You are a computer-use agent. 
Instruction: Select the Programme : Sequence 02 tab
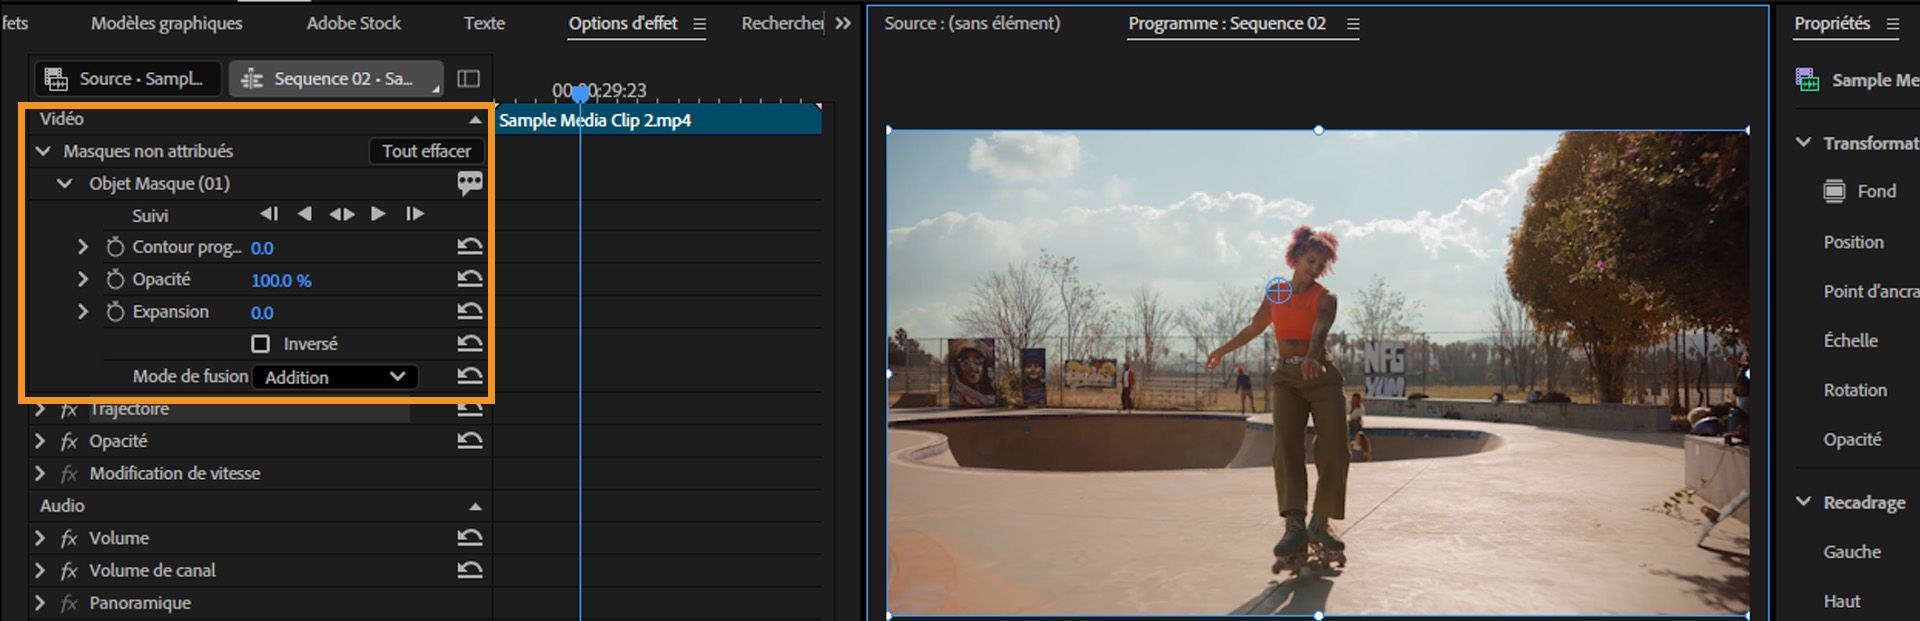[x=1227, y=23]
